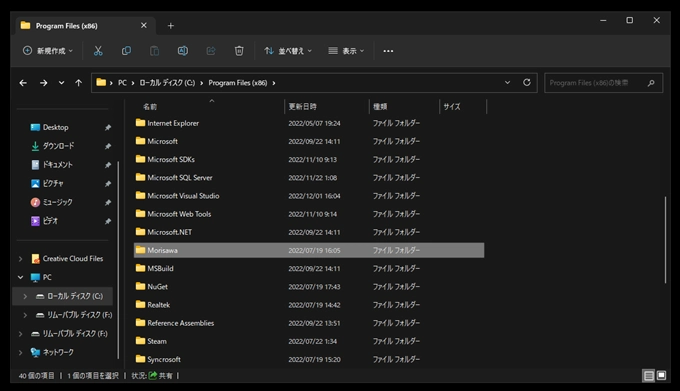
Task: Click the file list vertical scrollbar
Action: tap(665, 240)
